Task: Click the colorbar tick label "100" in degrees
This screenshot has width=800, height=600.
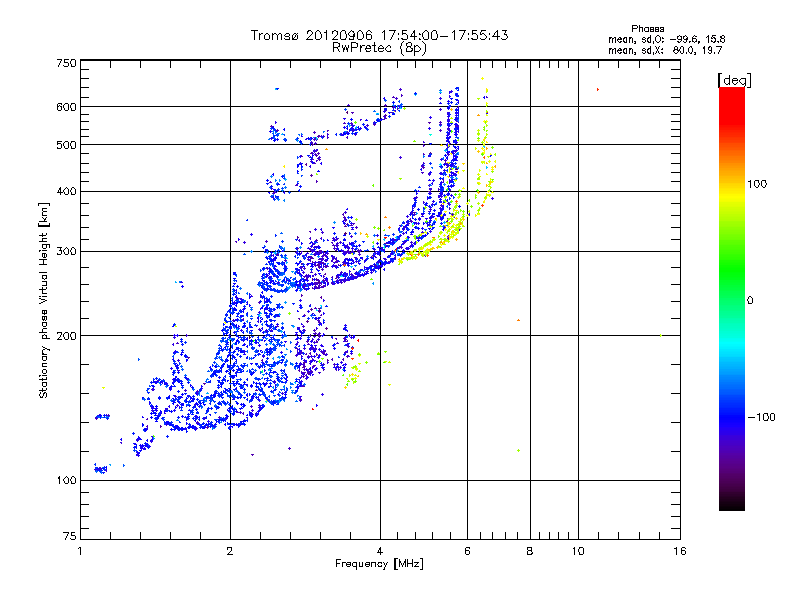Action: click(x=757, y=184)
